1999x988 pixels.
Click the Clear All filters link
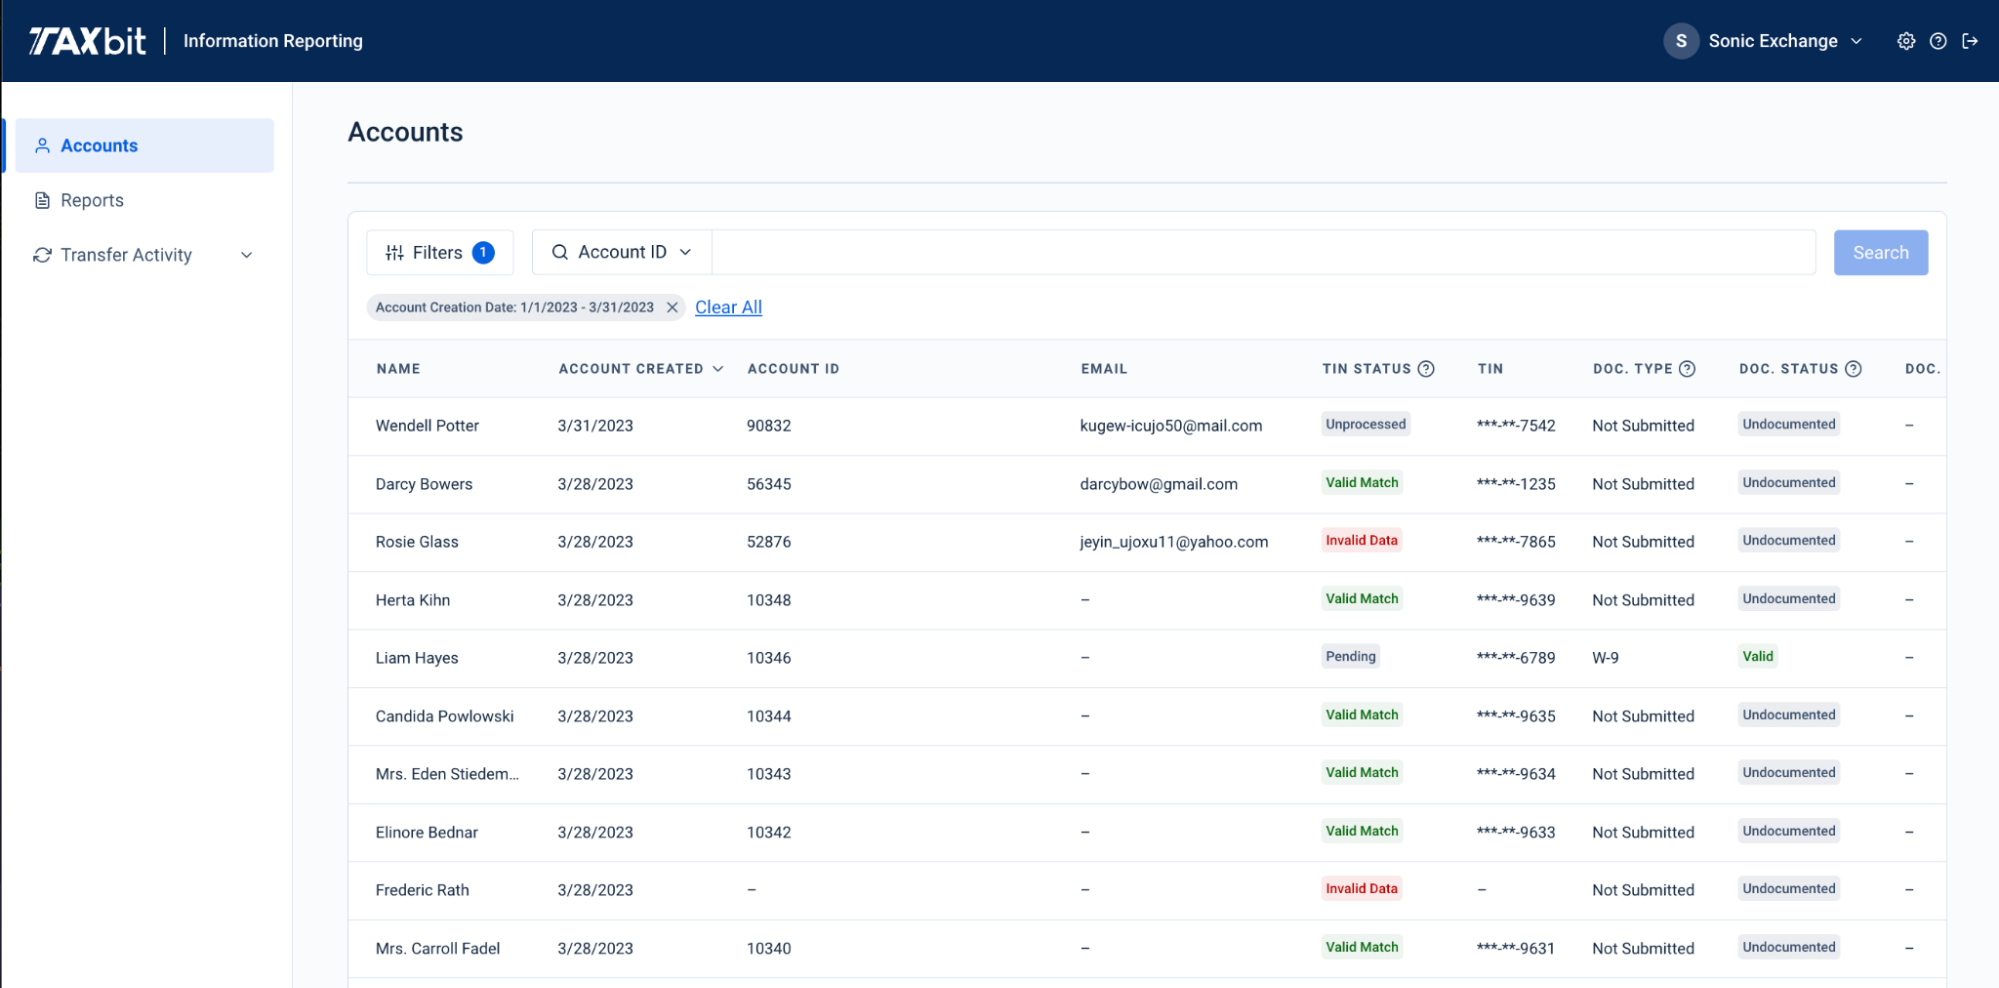point(728,308)
